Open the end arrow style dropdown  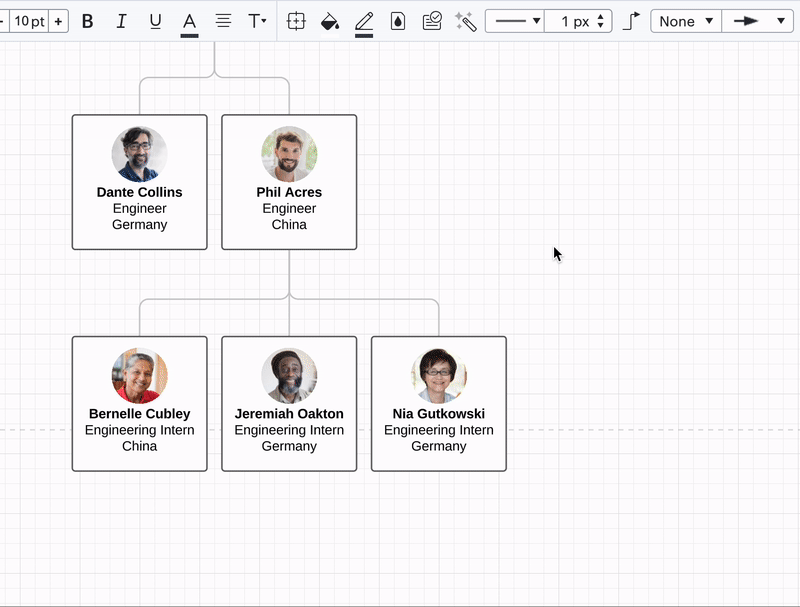(757, 21)
